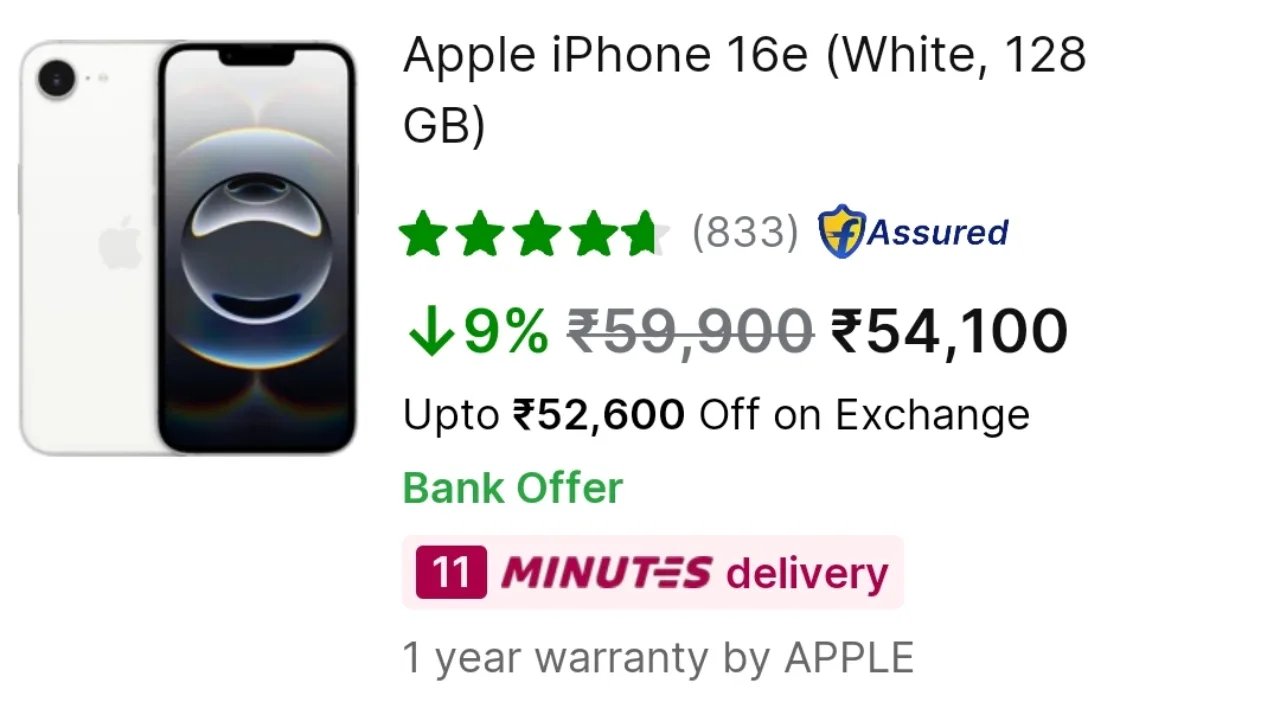The height and width of the screenshot is (720, 1280).
Task: Click the Assured badge text
Action: (x=937, y=233)
